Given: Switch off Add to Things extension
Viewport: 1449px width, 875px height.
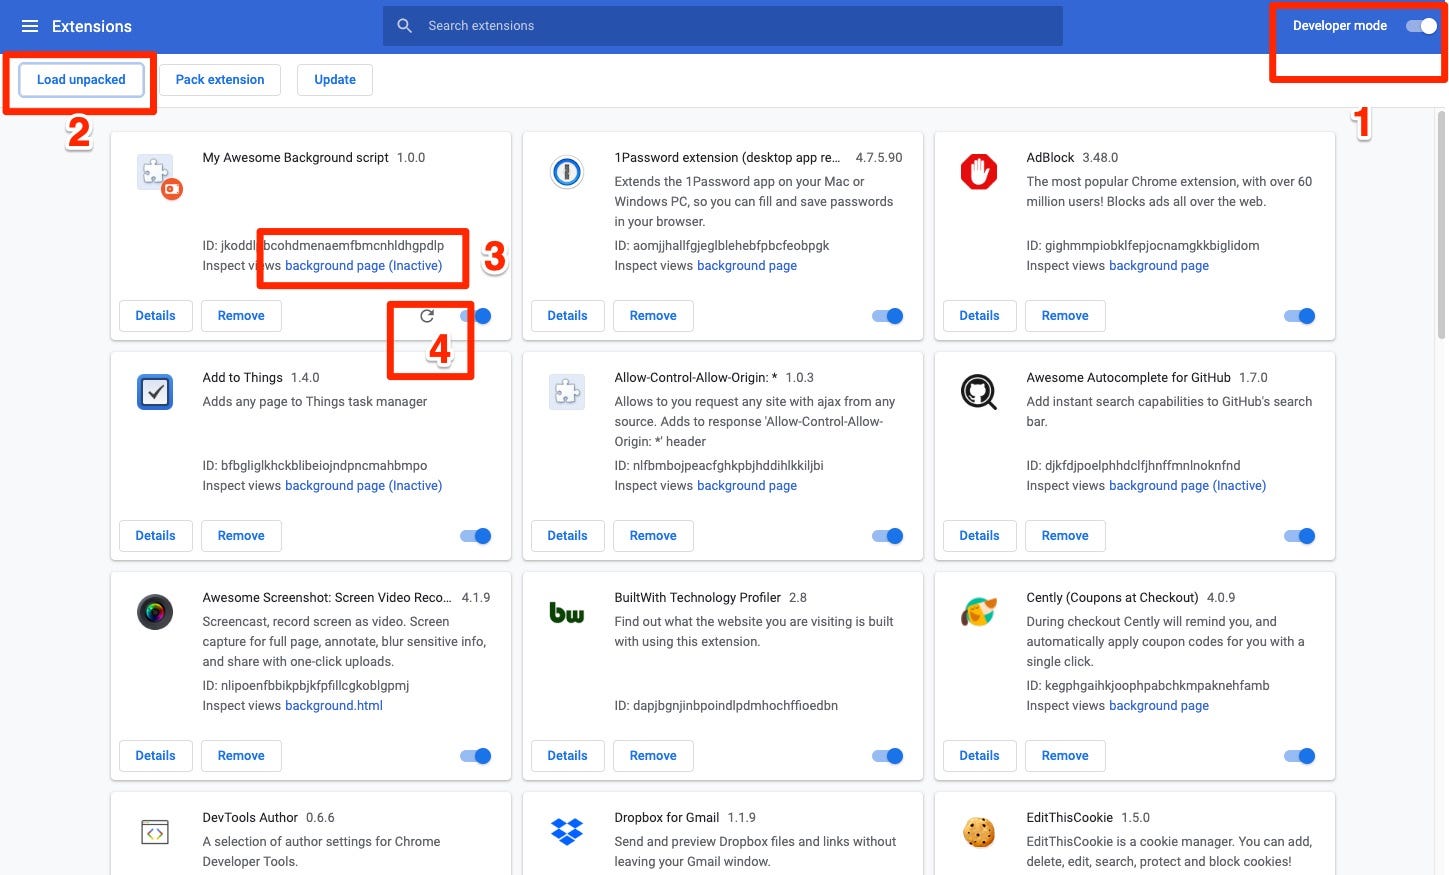Looking at the screenshot, I should coord(476,536).
